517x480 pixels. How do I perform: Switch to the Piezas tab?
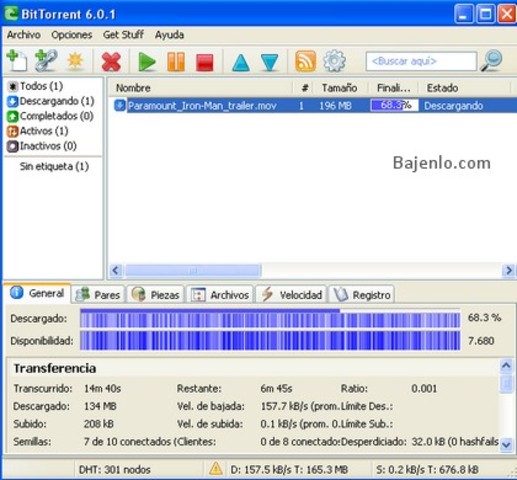pyautogui.click(x=156, y=295)
